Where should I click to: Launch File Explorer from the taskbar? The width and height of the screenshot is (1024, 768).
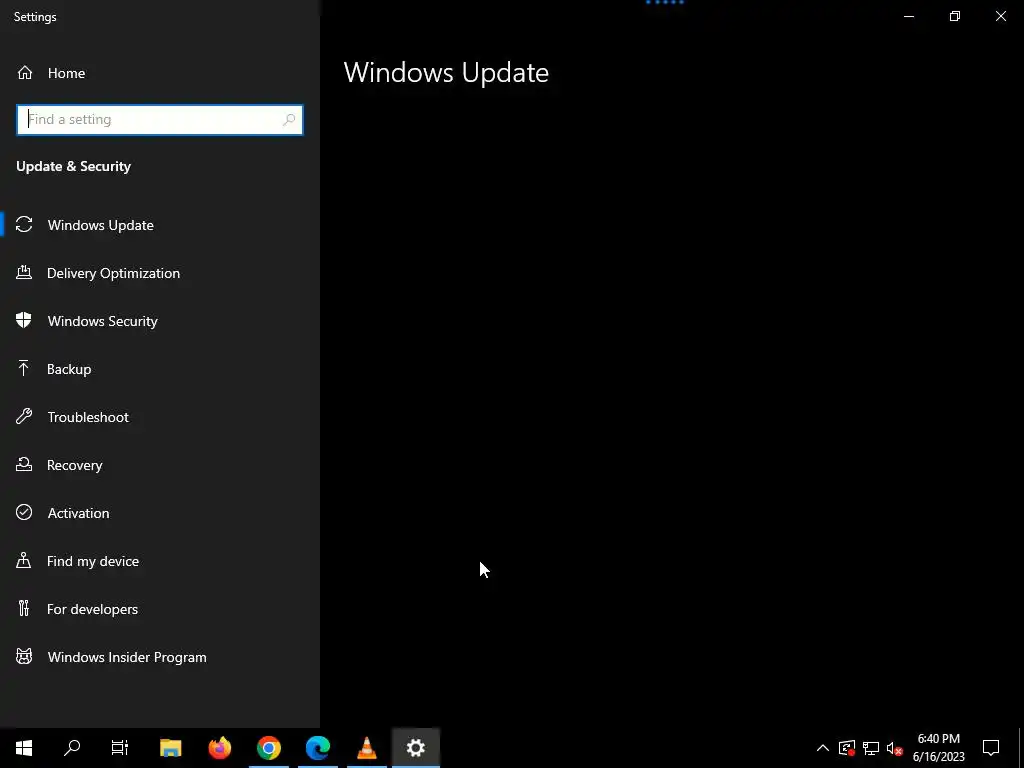click(x=170, y=748)
